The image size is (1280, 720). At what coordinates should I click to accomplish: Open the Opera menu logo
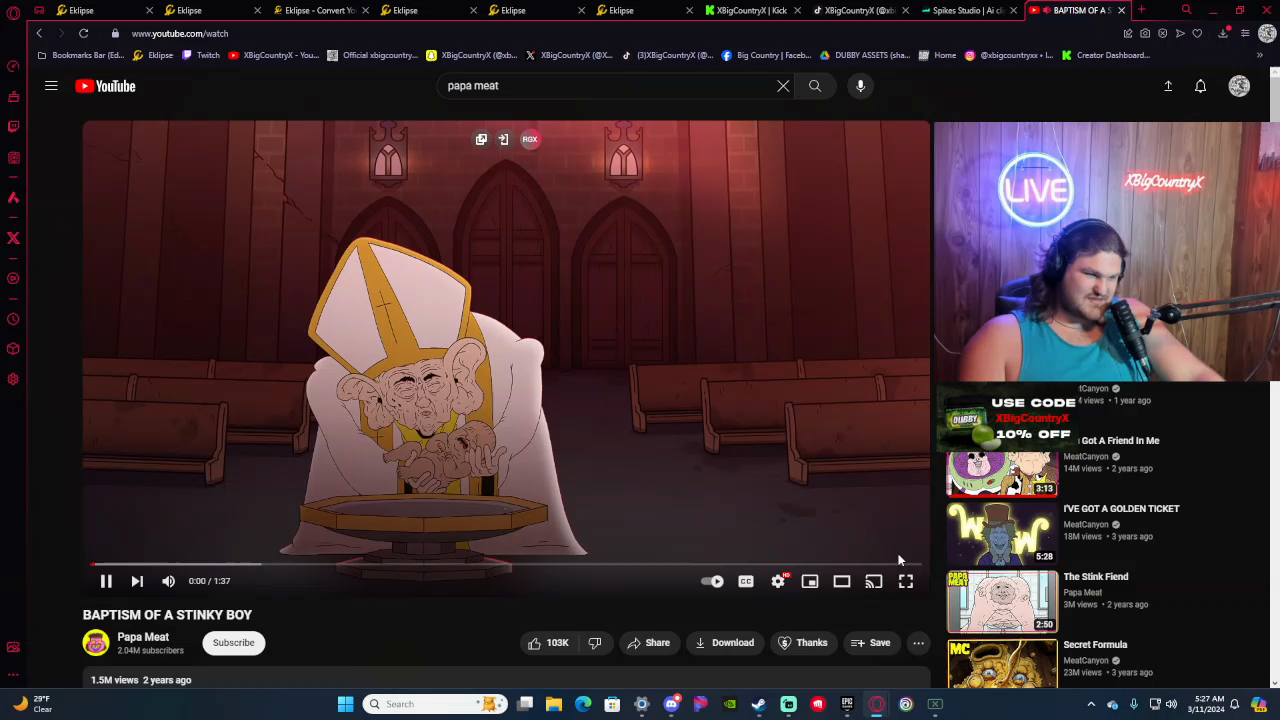pyautogui.click(x=13, y=13)
